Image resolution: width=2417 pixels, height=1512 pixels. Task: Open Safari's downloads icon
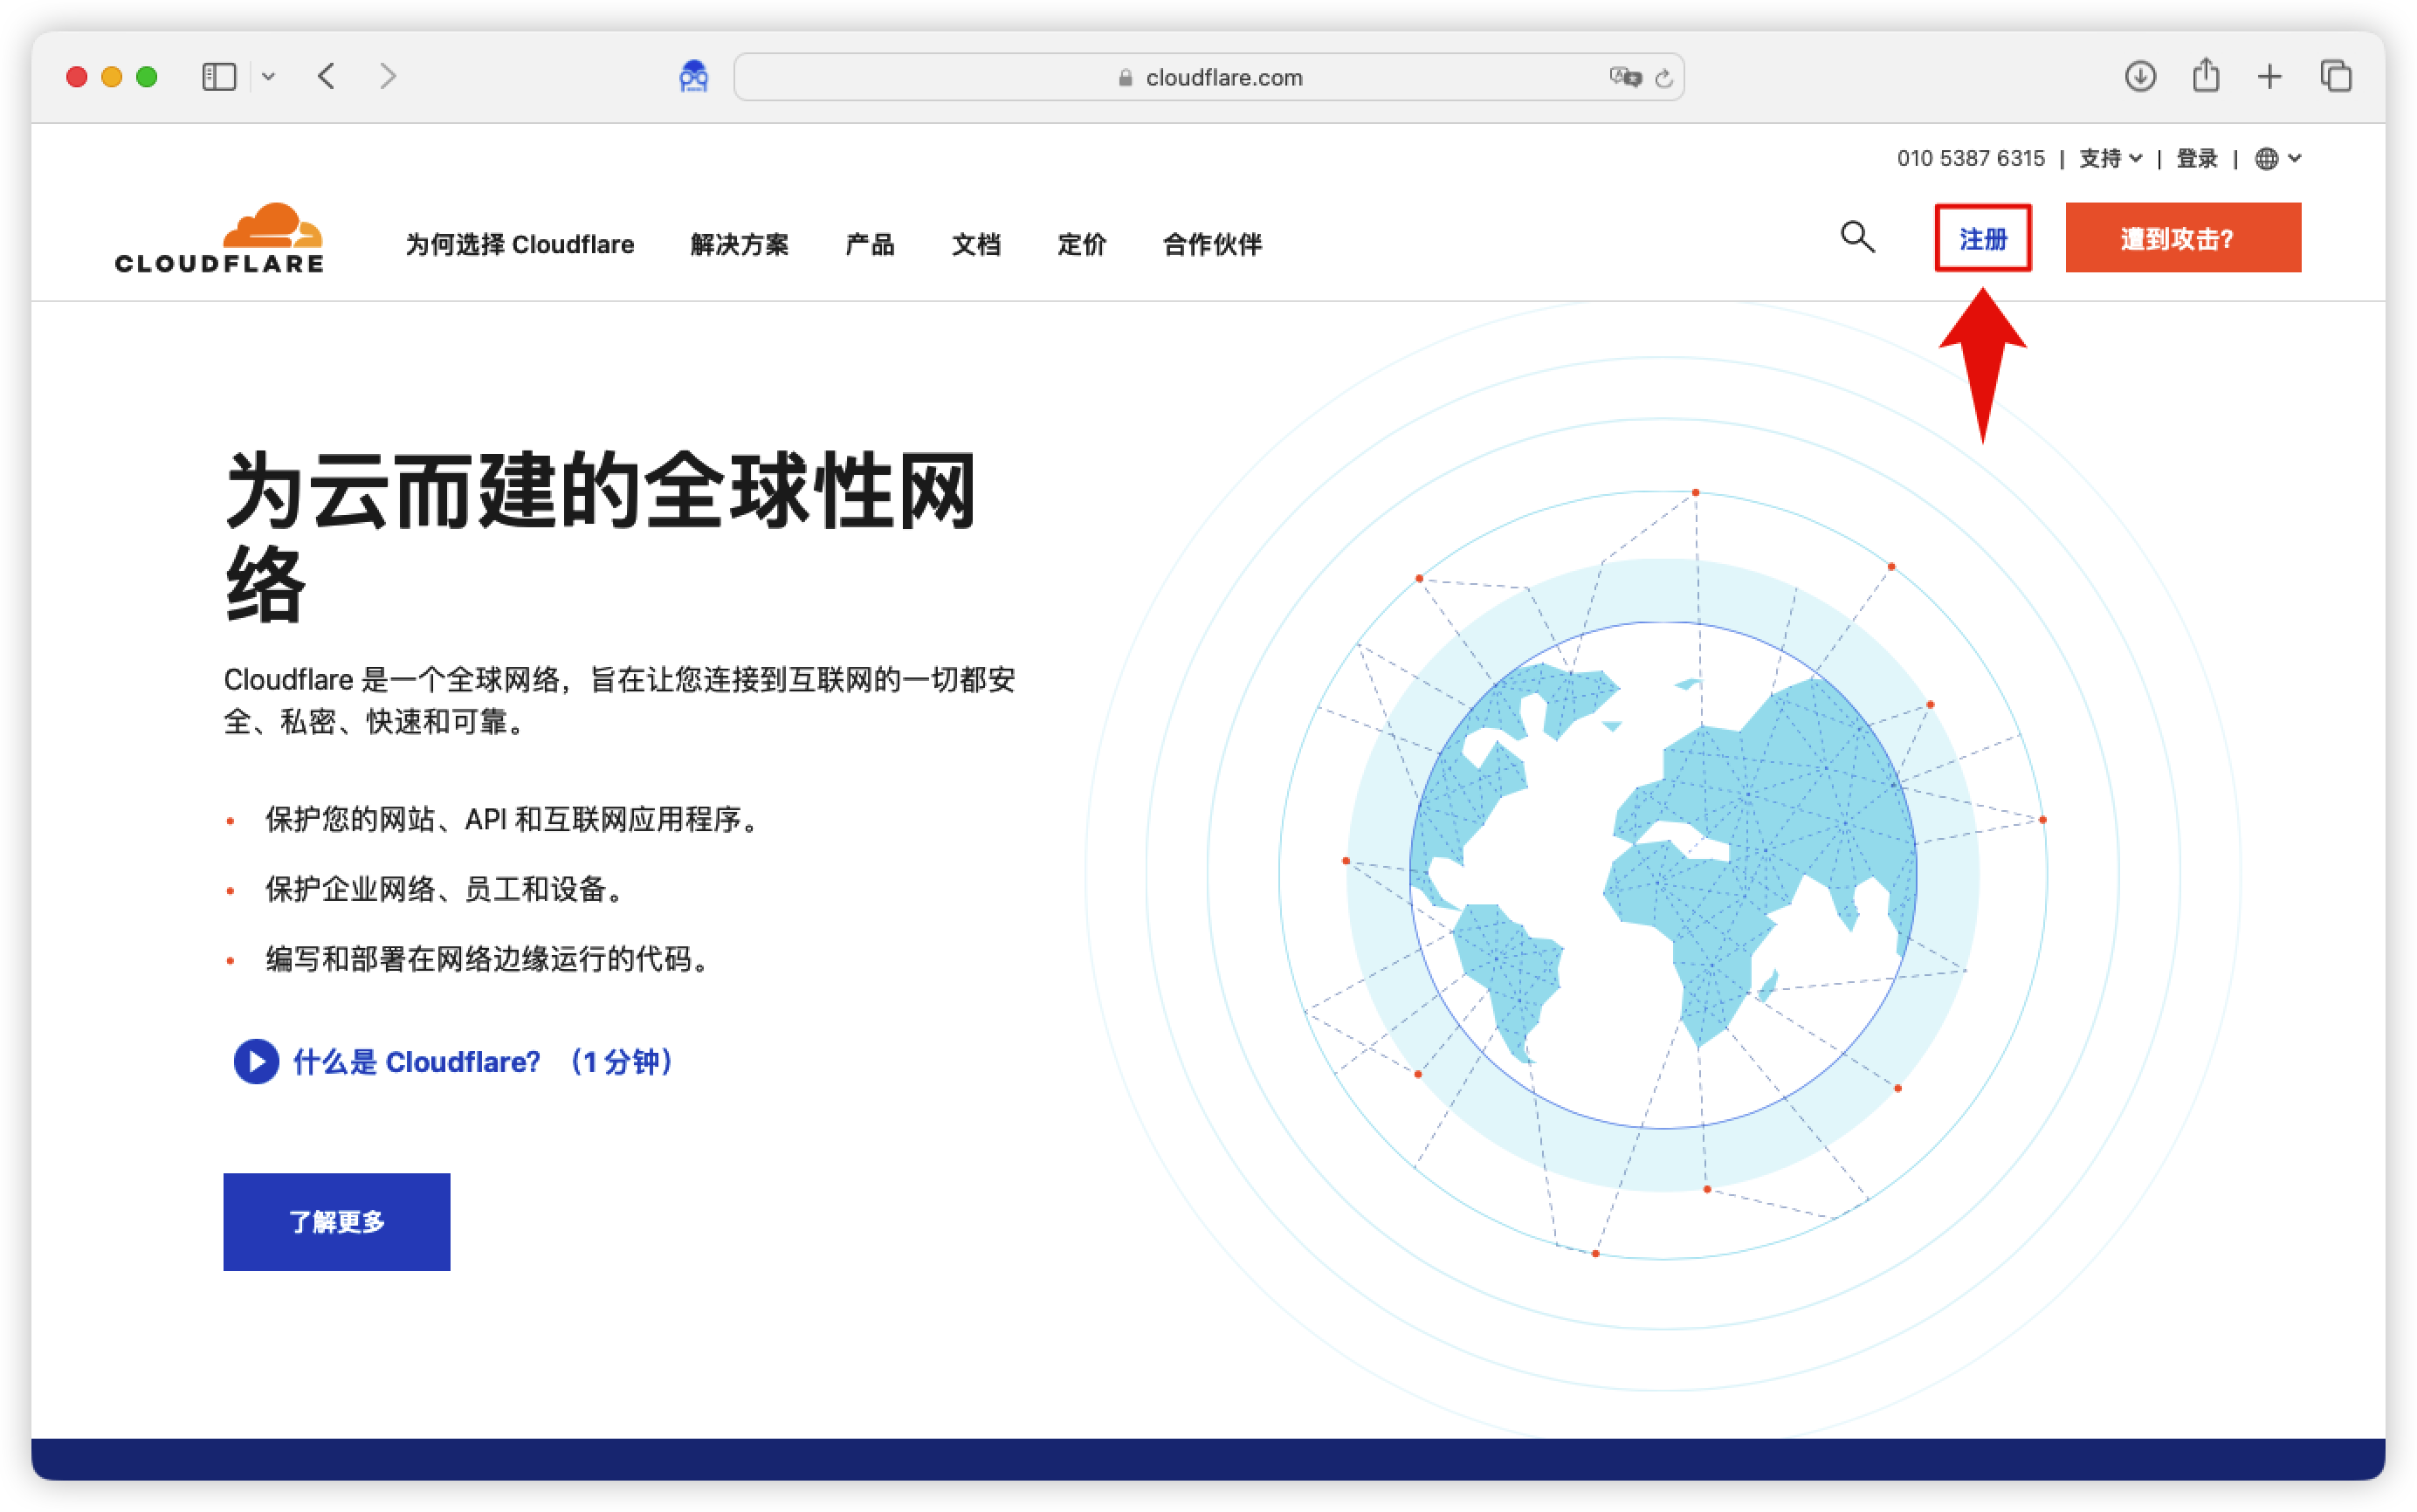tap(2140, 76)
